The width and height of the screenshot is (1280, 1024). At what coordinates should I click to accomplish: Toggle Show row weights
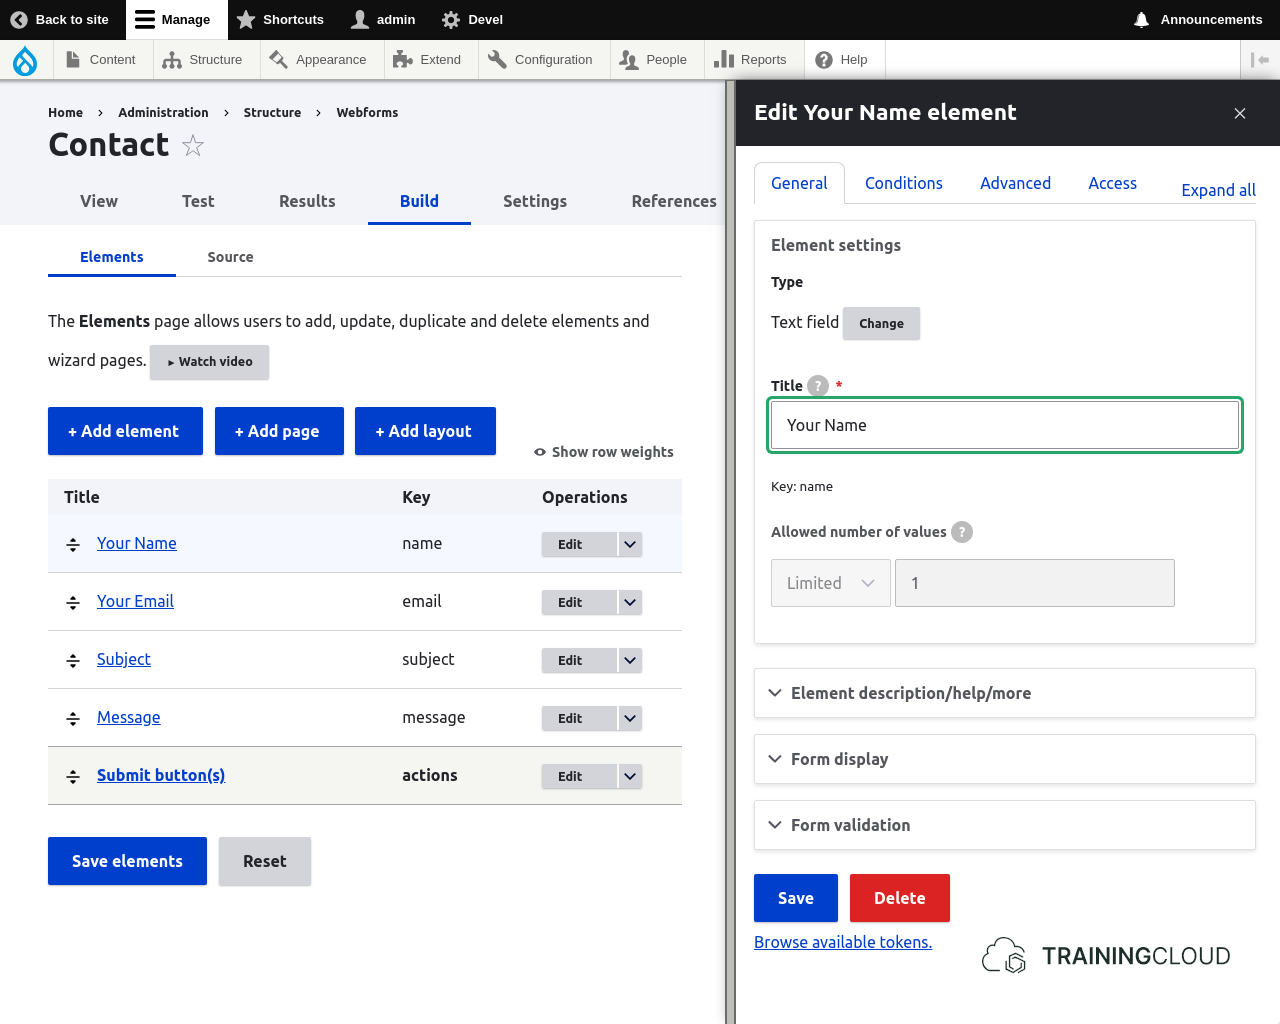pos(604,452)
